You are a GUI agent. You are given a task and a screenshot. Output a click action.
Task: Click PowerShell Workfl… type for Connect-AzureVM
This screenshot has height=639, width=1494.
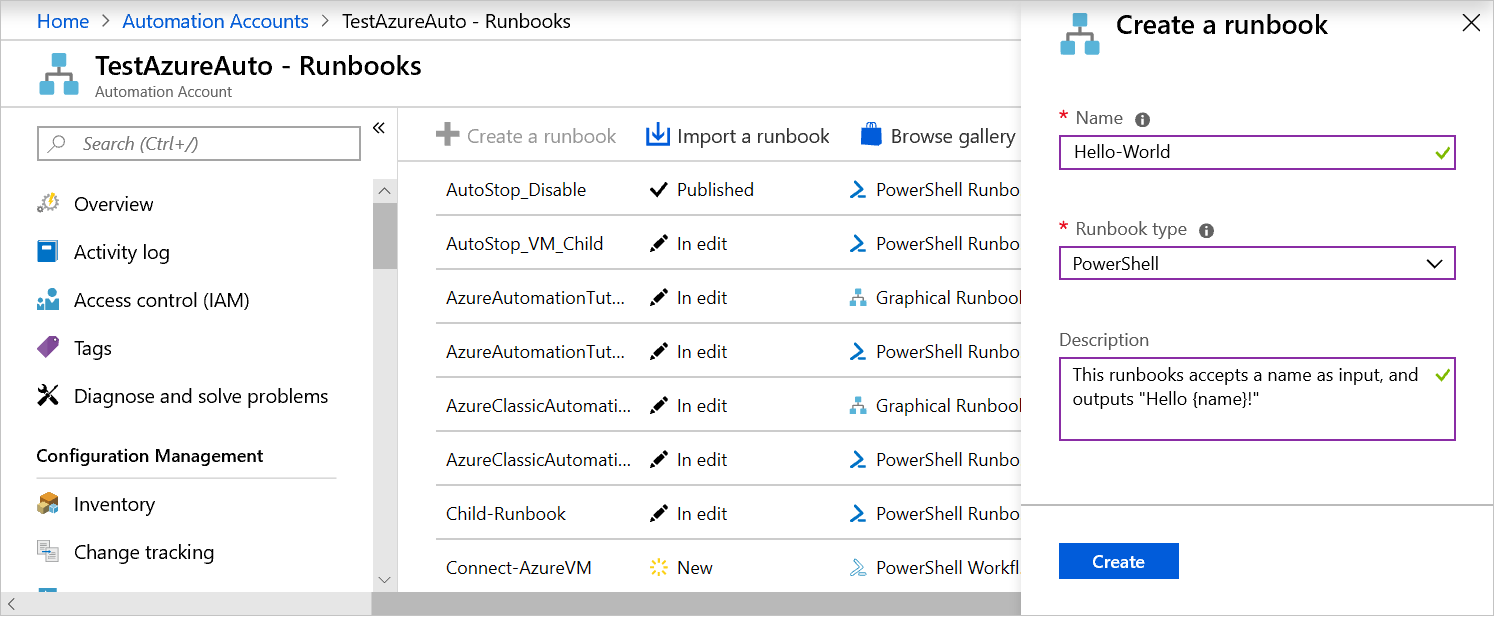tap(948, 568)
